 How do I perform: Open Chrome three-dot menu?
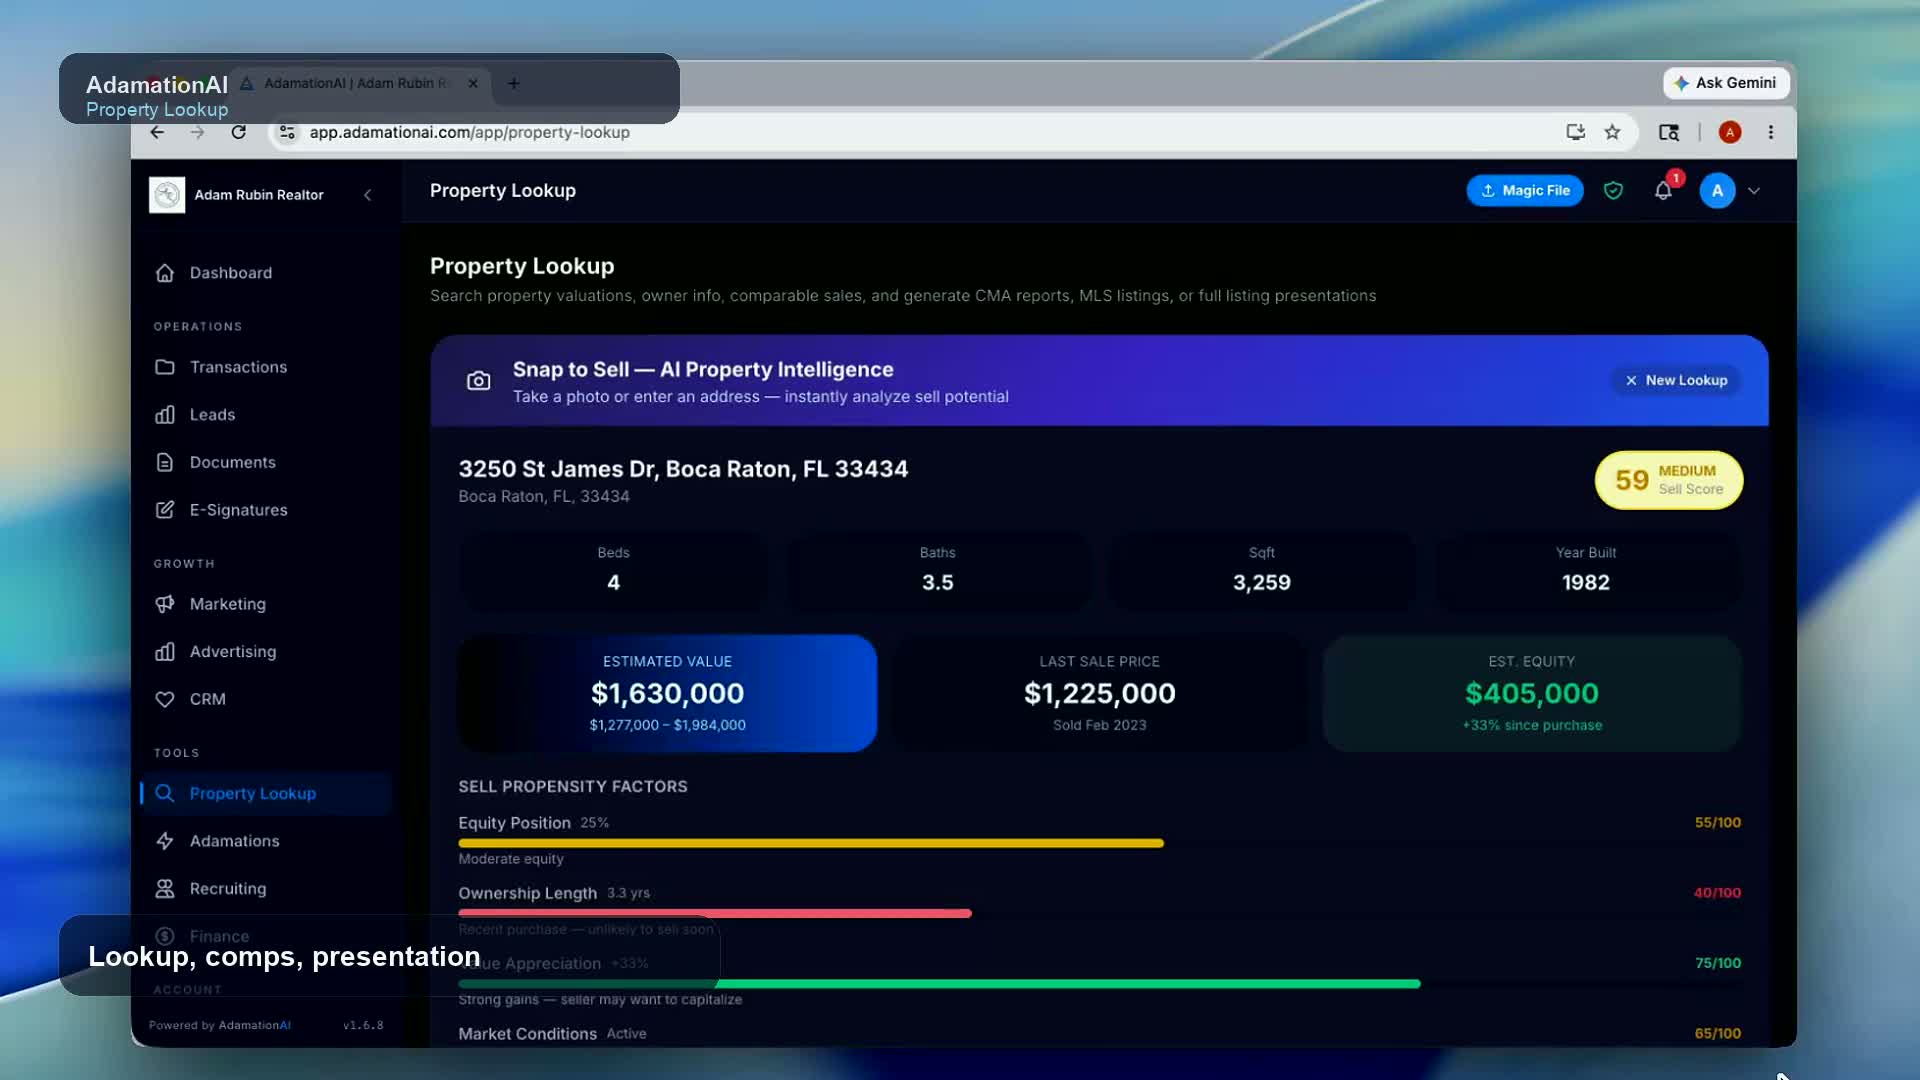(x=1771, y=132)
